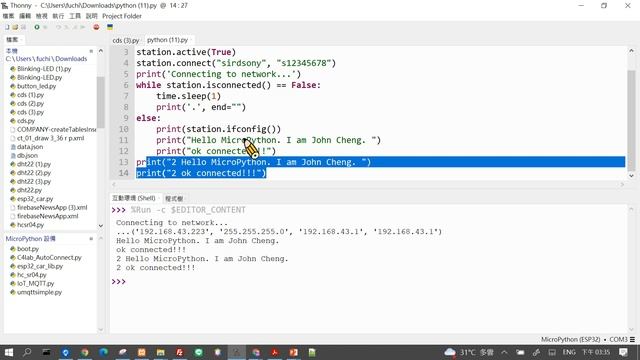Open the Project Folder menu
The width and height of the screenshot is (640, 360).
[x=122, y=16]
